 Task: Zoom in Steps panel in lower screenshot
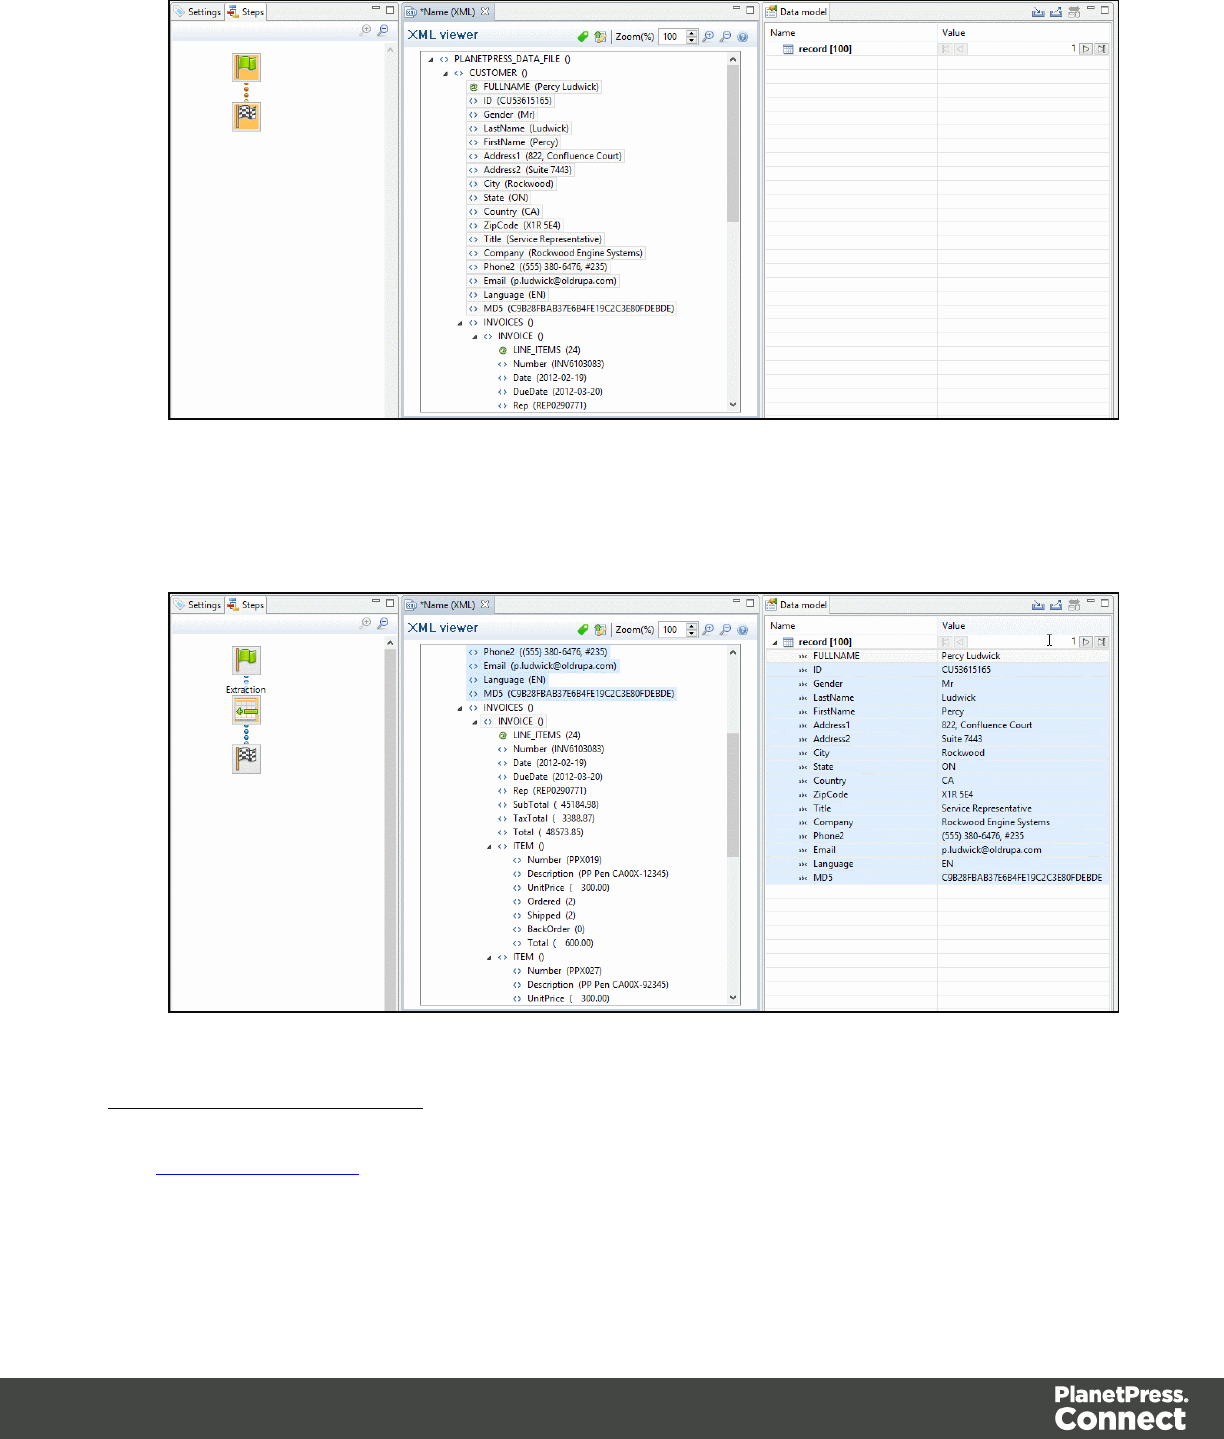[366, 623]
